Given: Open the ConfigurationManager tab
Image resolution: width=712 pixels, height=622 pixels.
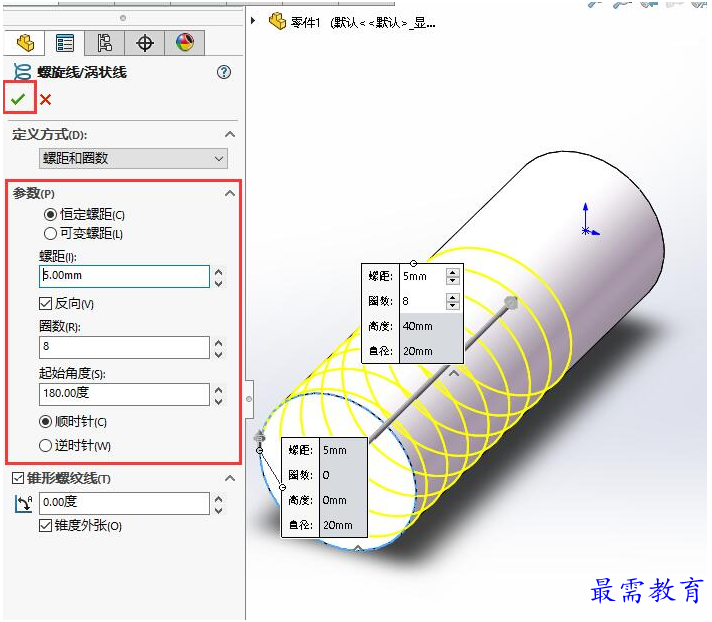Looking at the screenshot, I should pos(104,43).
